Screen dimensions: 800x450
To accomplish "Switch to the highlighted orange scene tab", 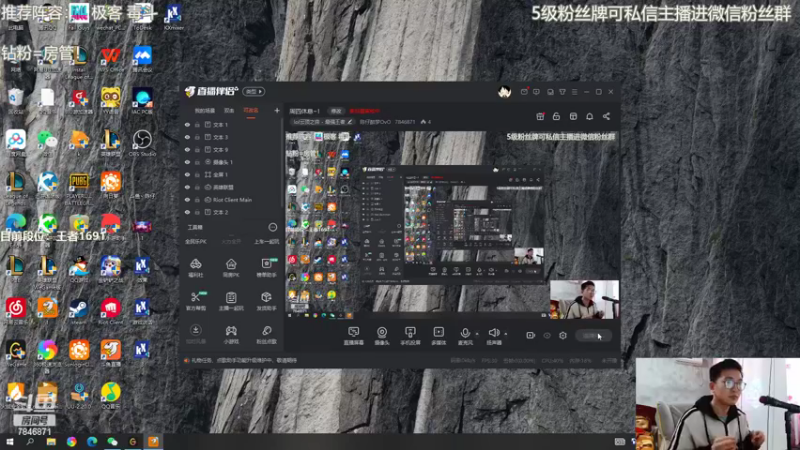I will [251, 111].
